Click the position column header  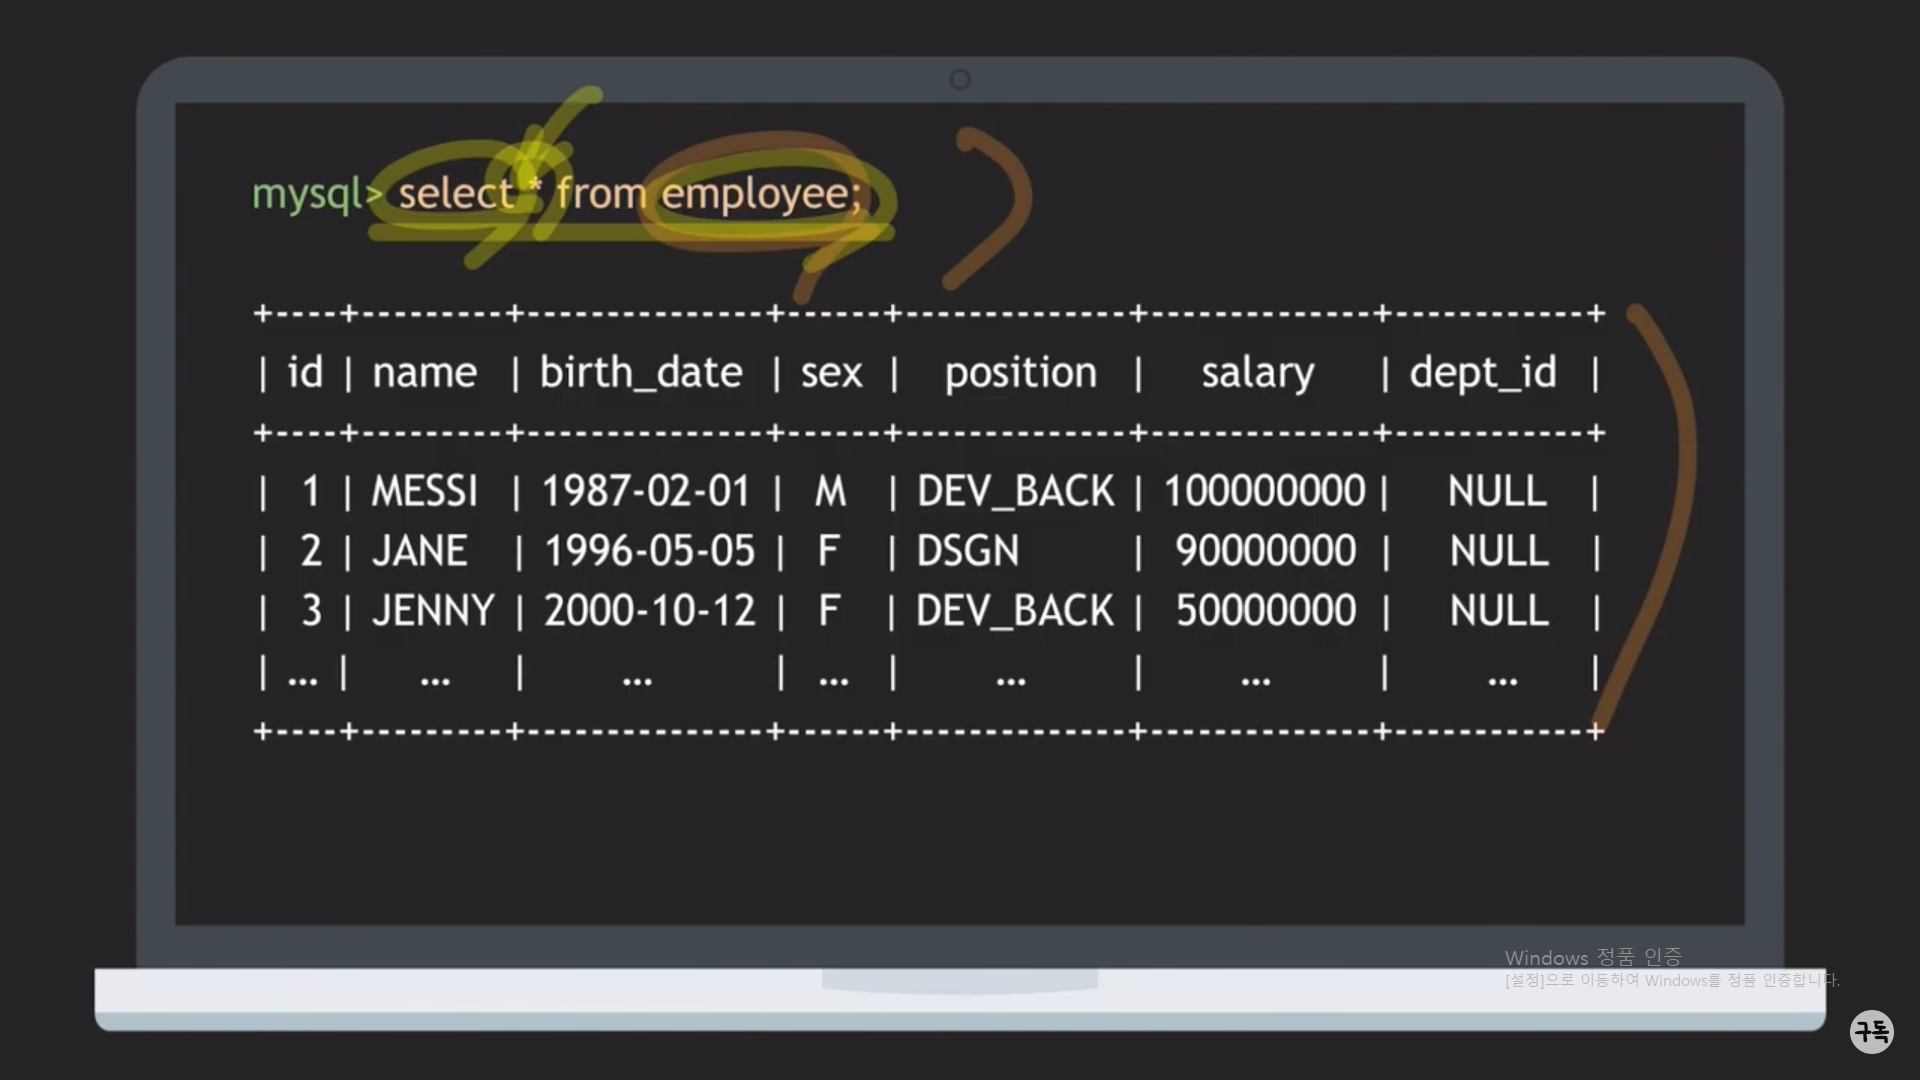1020,373
